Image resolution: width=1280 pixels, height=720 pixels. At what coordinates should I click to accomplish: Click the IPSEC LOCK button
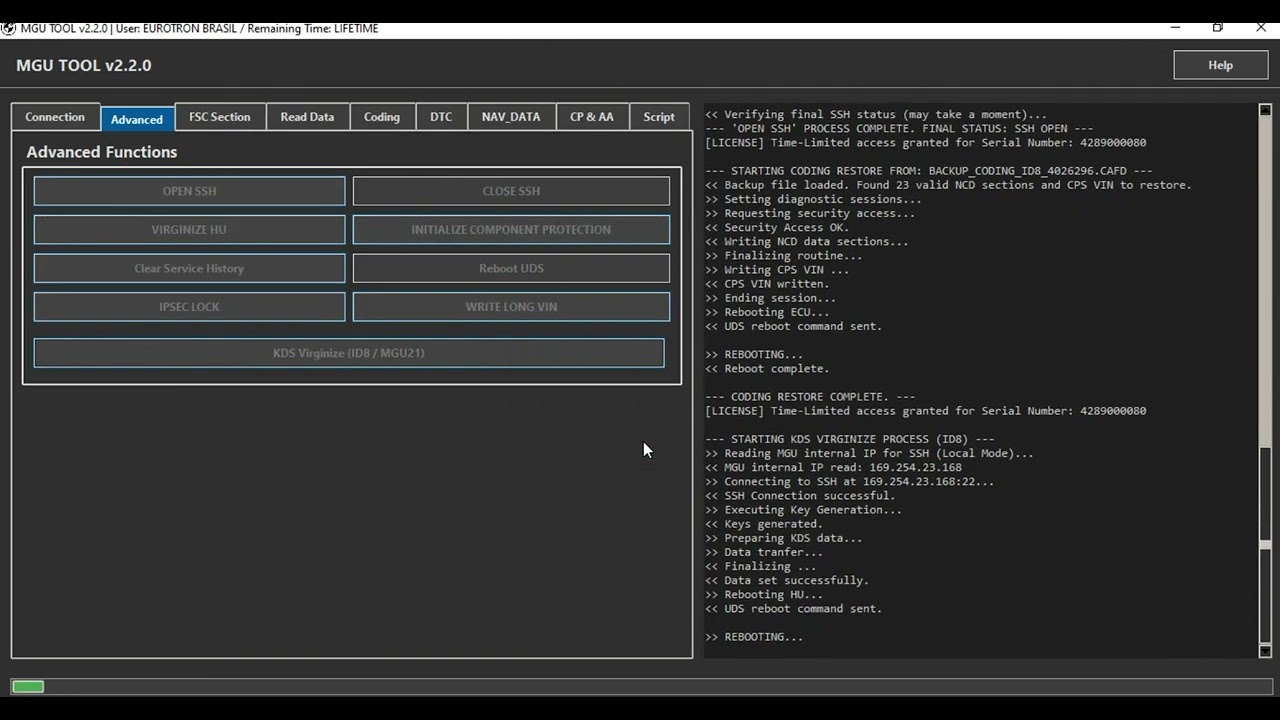189,307
